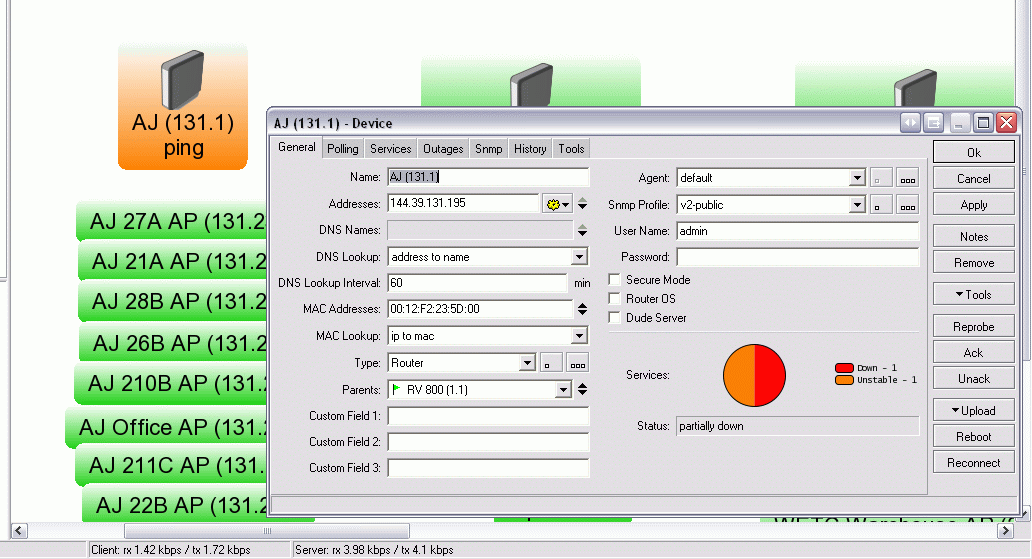Toggle the Router OS checkbox
Image resolution: width=1032 pixels, height=559 pixels.
615,298
